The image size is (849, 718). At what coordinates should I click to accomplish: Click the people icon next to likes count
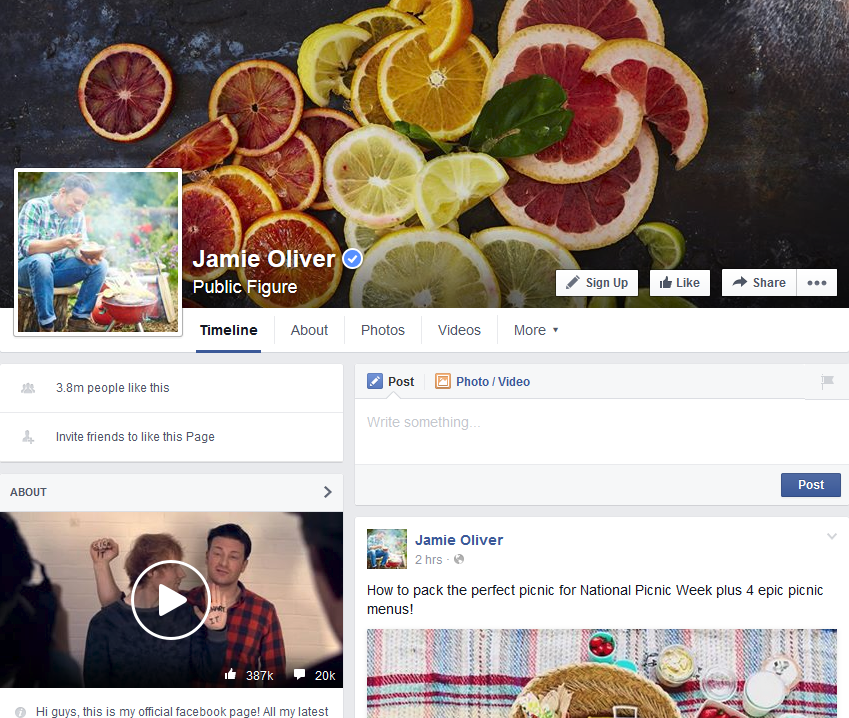click(x=28, y=388)
